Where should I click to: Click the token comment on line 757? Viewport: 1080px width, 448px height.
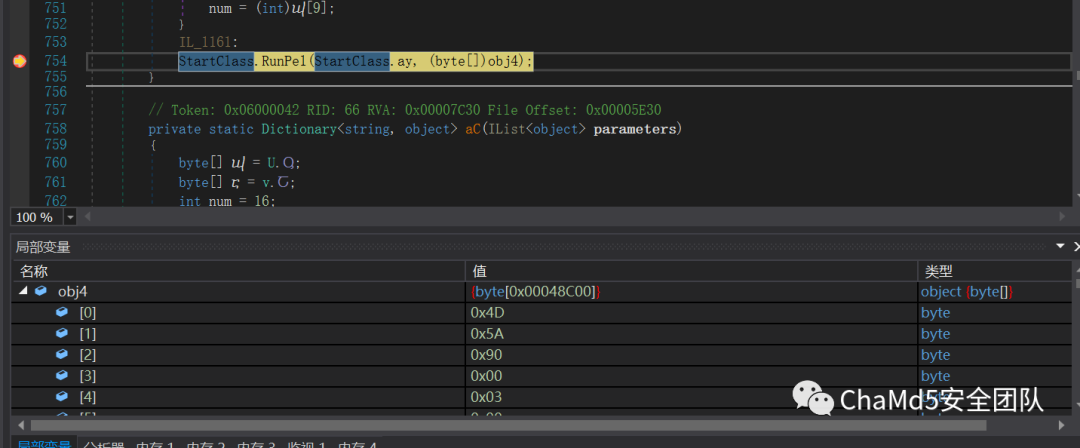pyautogui.click(x=405, y=110)
